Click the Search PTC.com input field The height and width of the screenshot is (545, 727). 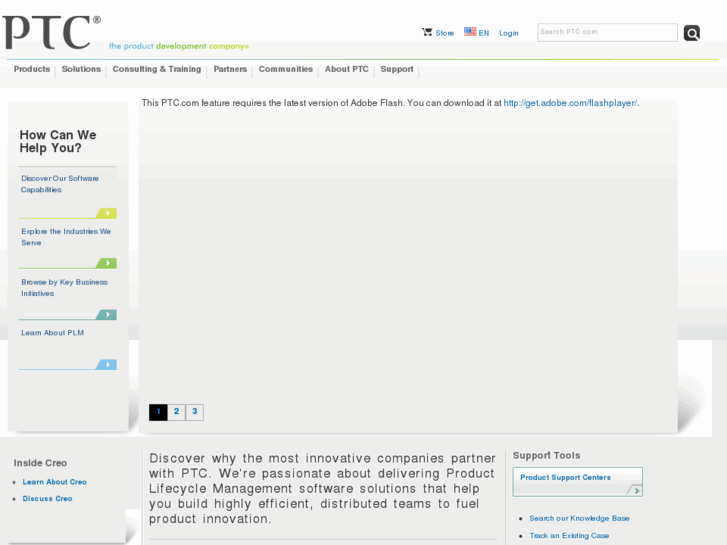pos(607,32)
